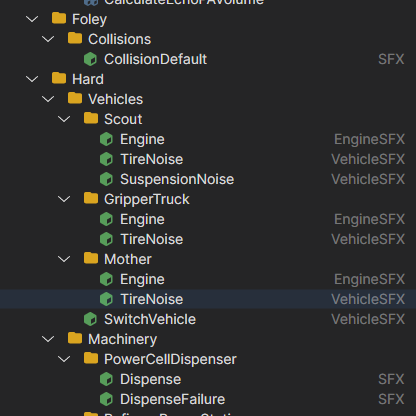
Task: Click VehicleSFX label beside Mother TireNoise
Action: 368,299
